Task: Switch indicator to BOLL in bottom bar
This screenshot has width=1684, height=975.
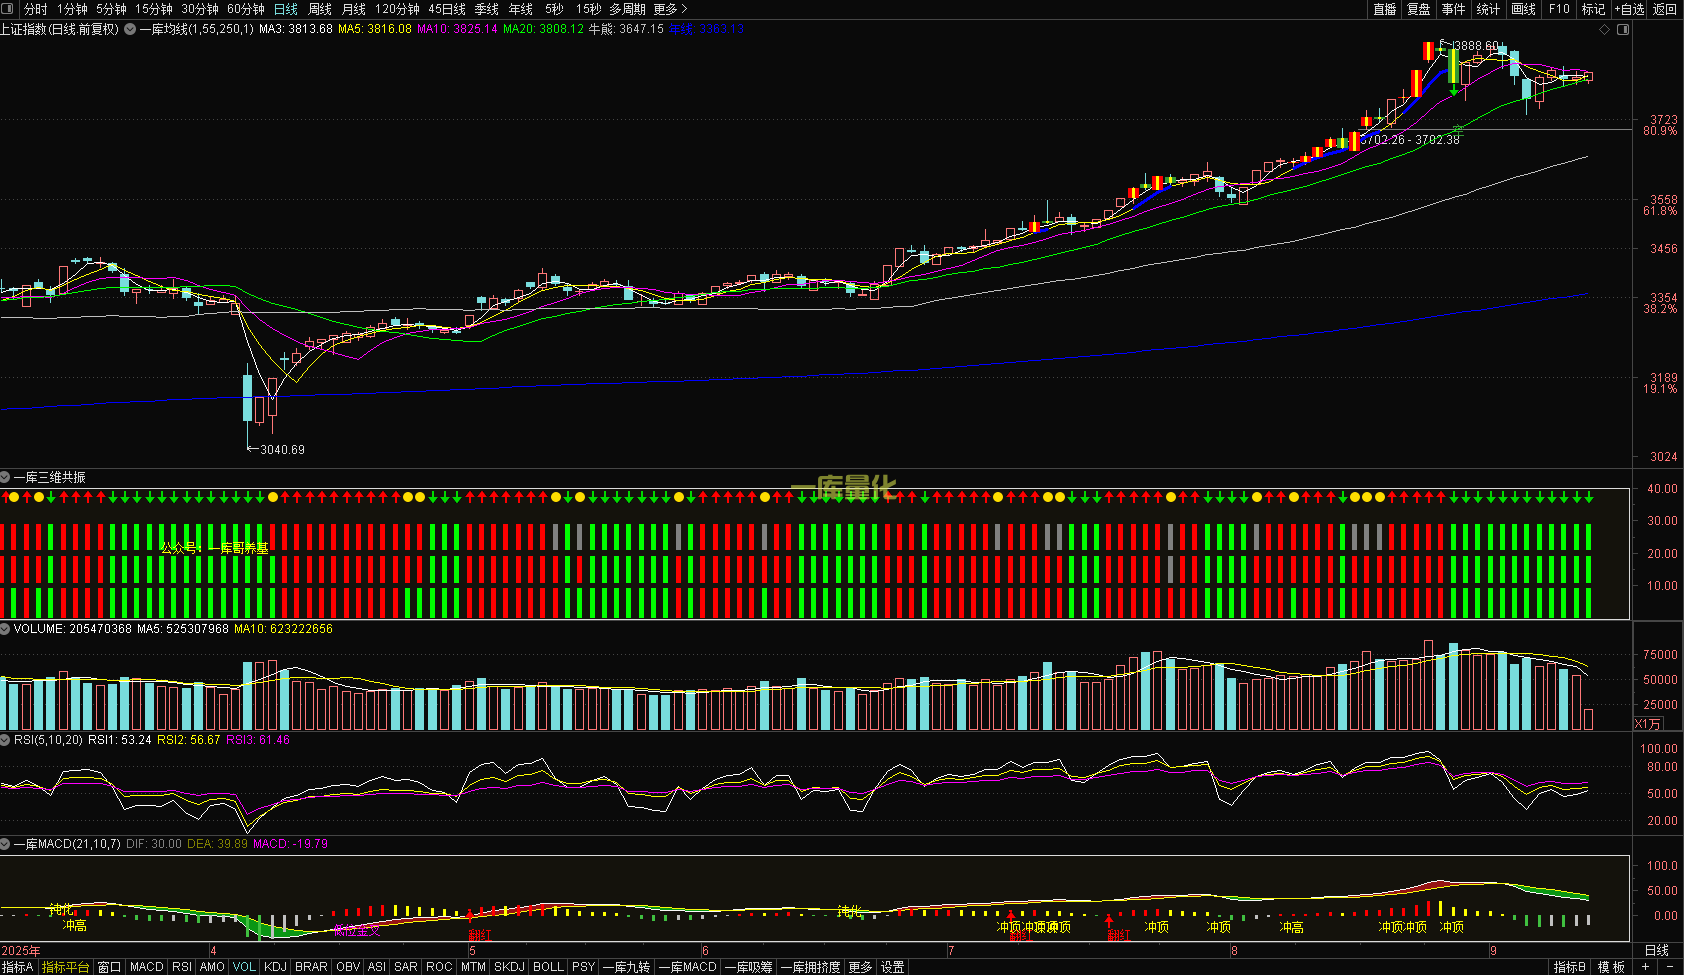Action: 548,967
